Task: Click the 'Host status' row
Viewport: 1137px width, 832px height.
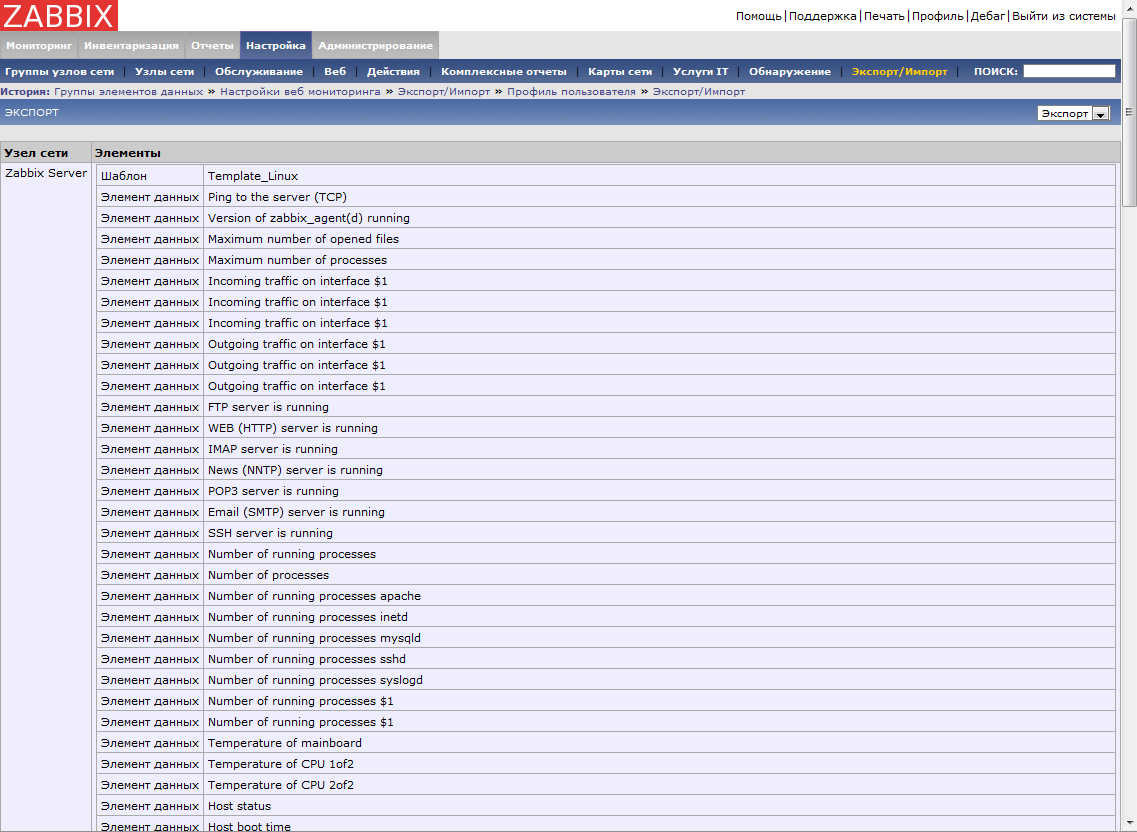Action: [606, 807]
